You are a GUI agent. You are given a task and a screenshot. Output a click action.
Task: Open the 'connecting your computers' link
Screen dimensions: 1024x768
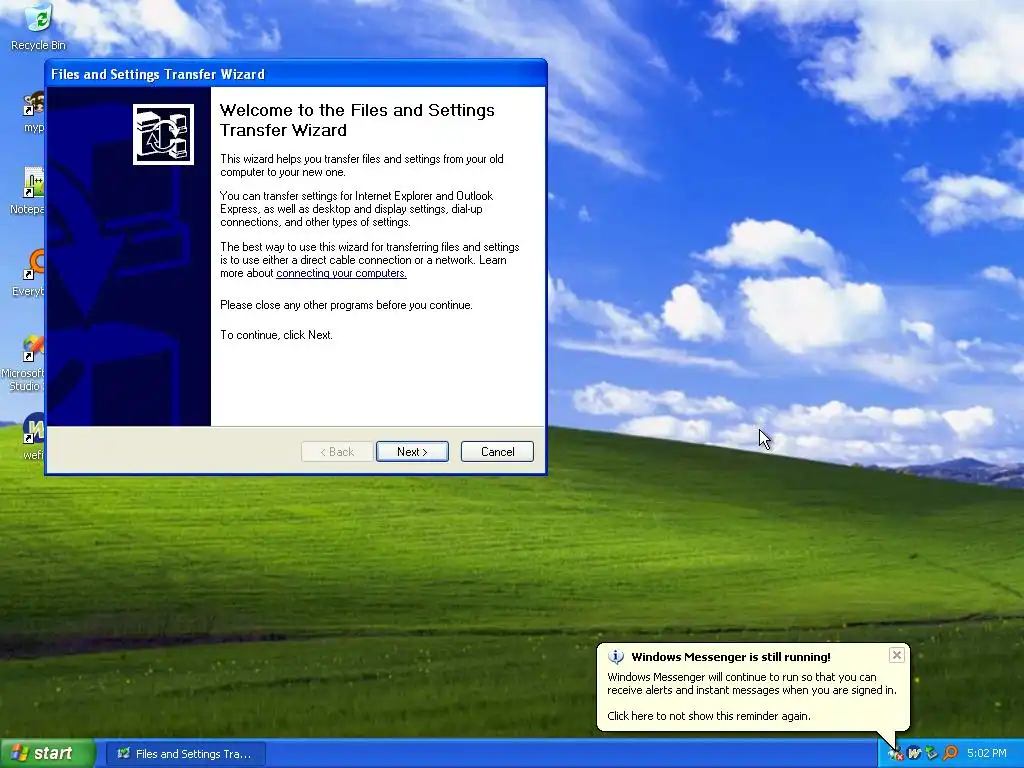[341, 274]
